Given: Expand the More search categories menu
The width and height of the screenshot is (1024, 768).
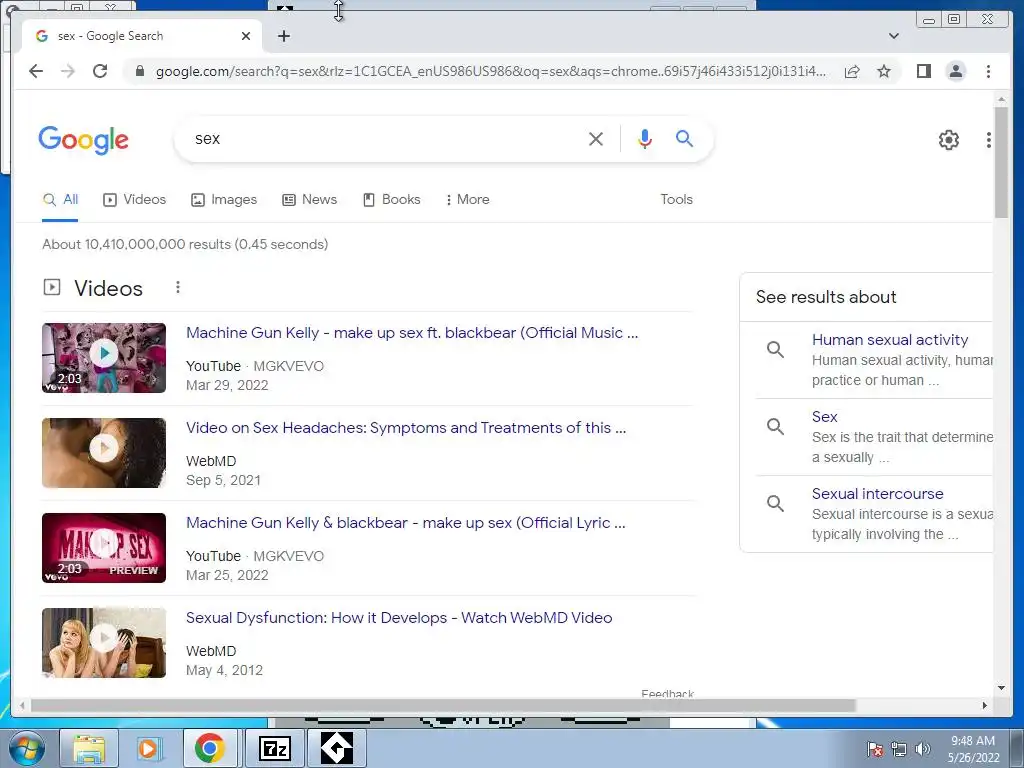Looking at the screenshot, I should (x=468, y=200).
